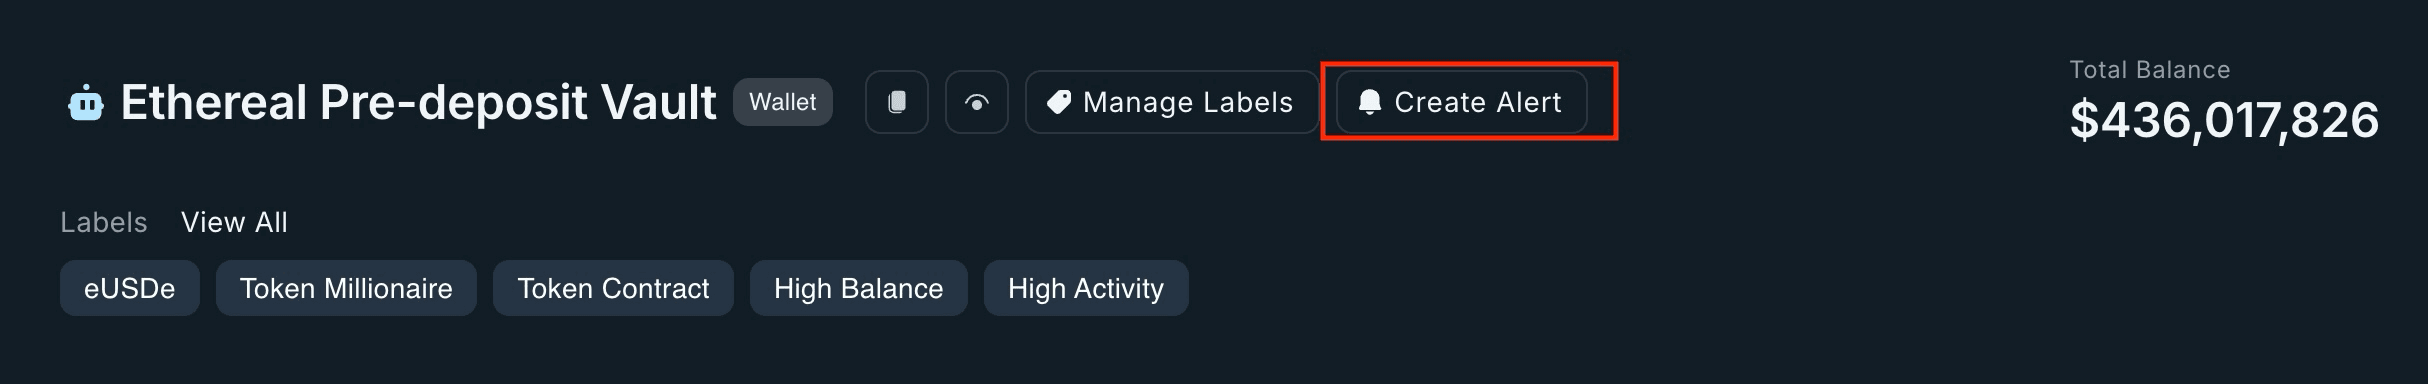Click the Labels section heading

tap(104, 222)
